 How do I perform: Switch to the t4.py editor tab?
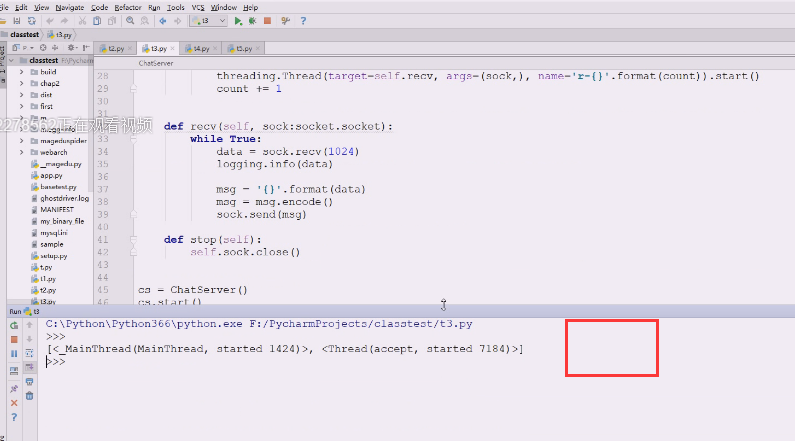tap(201, 49)
